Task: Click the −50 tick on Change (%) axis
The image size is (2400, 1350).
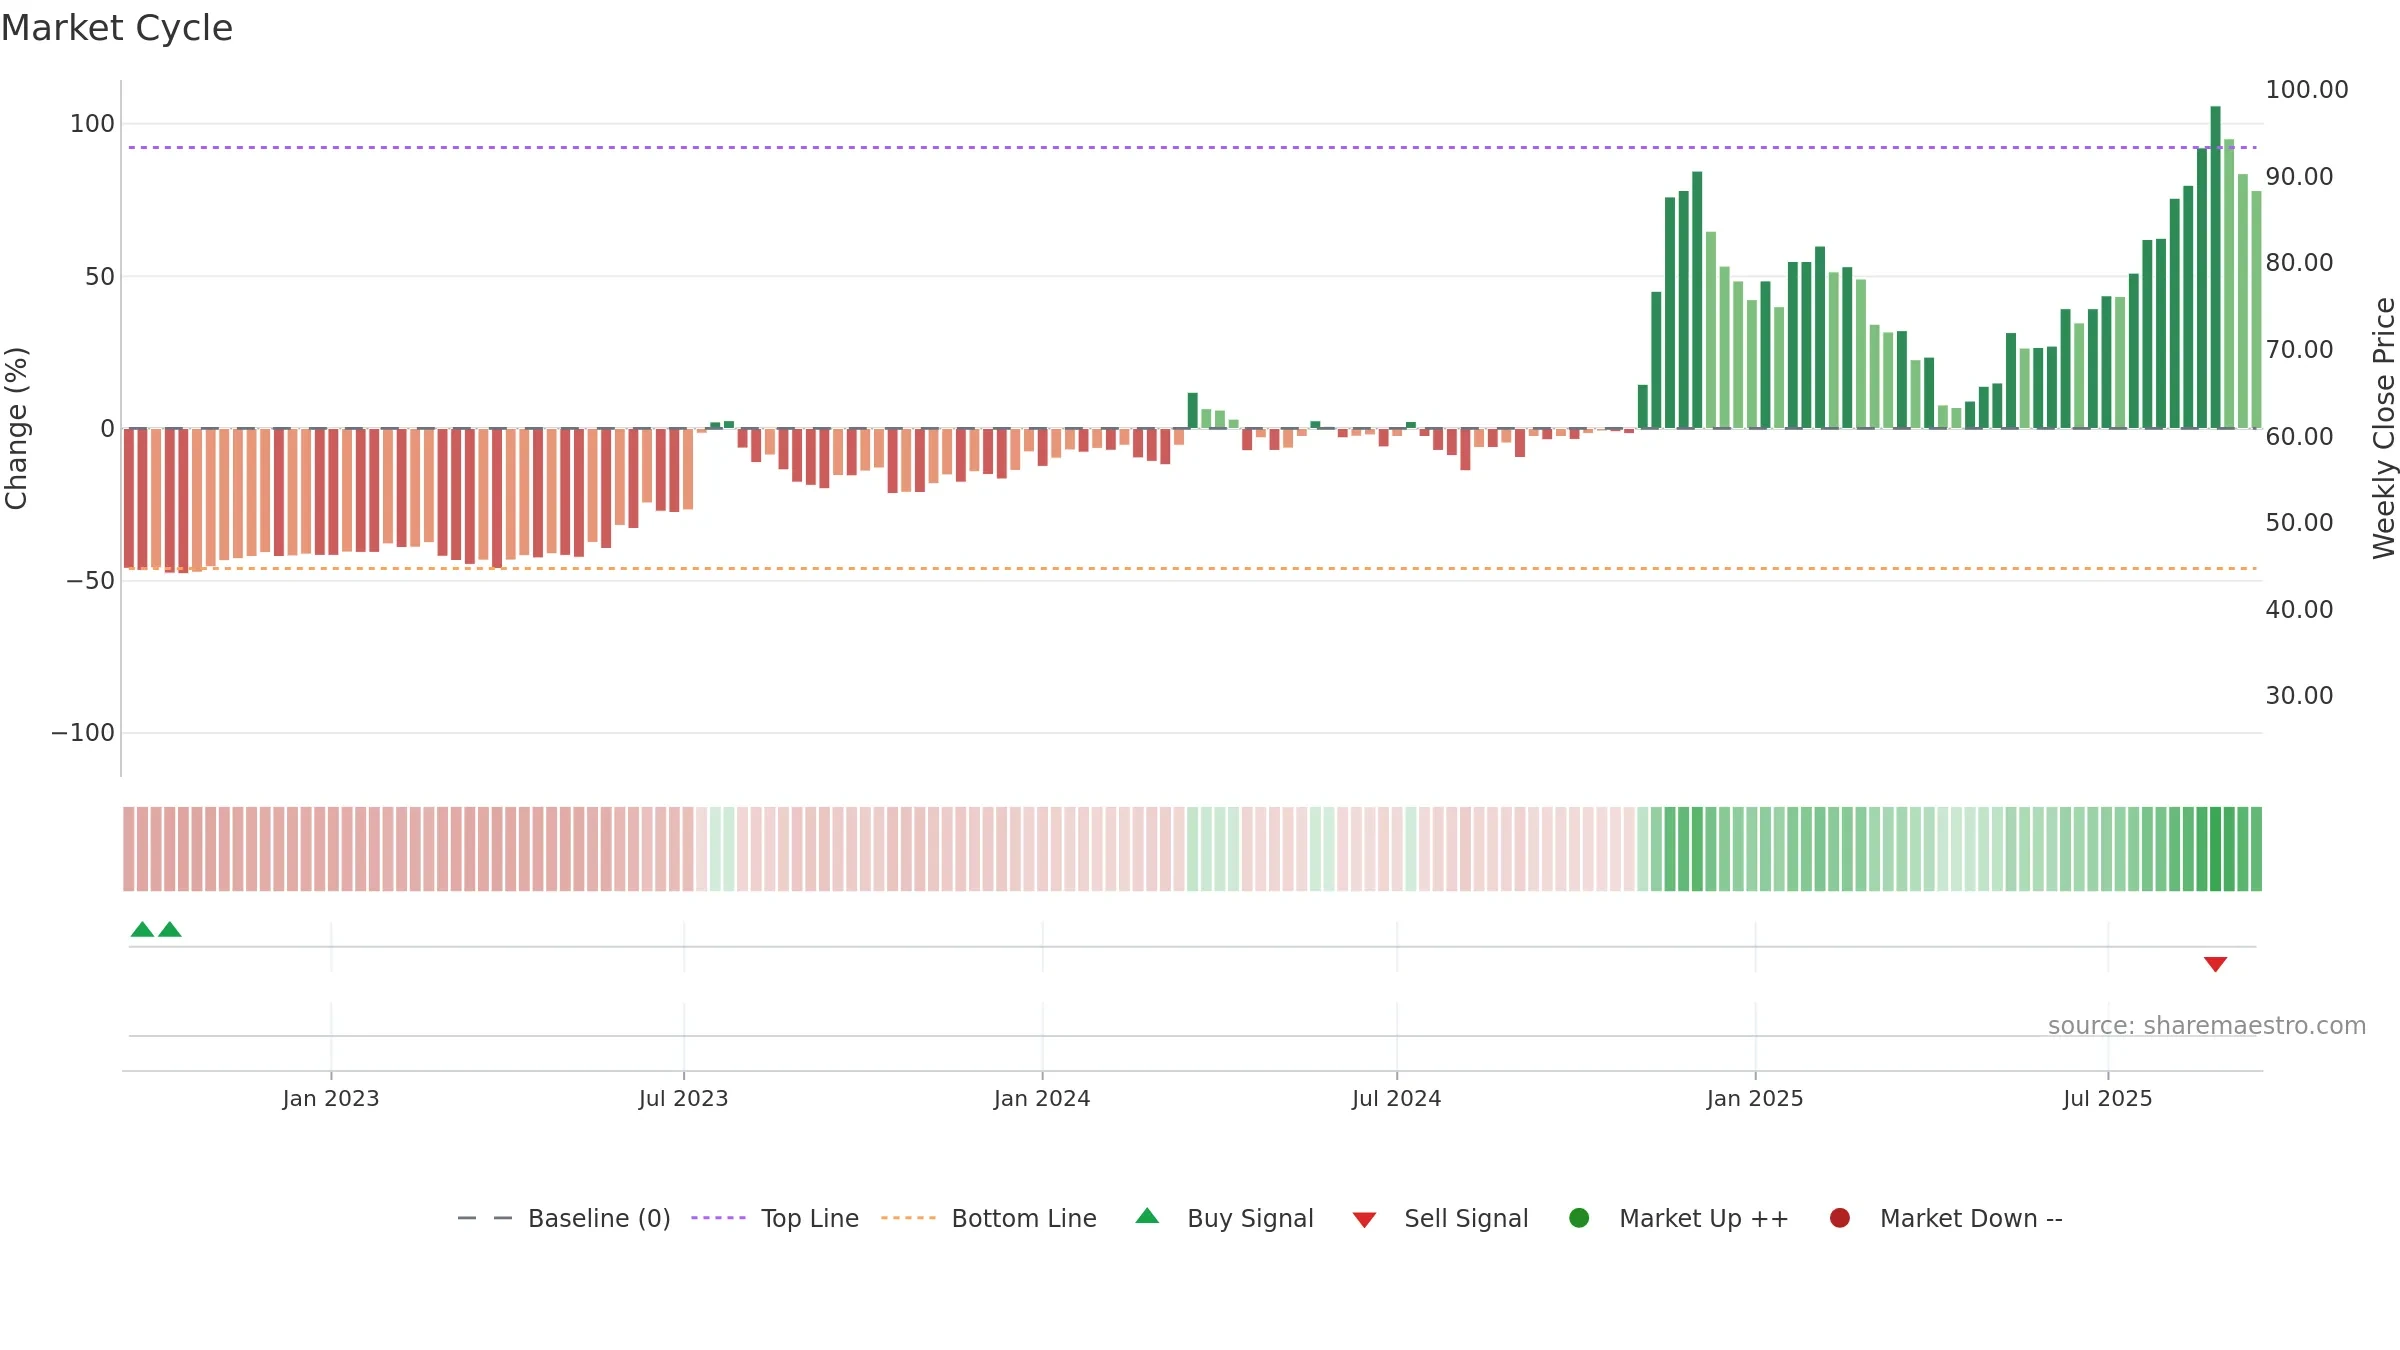Action: (x=90, y=581)
